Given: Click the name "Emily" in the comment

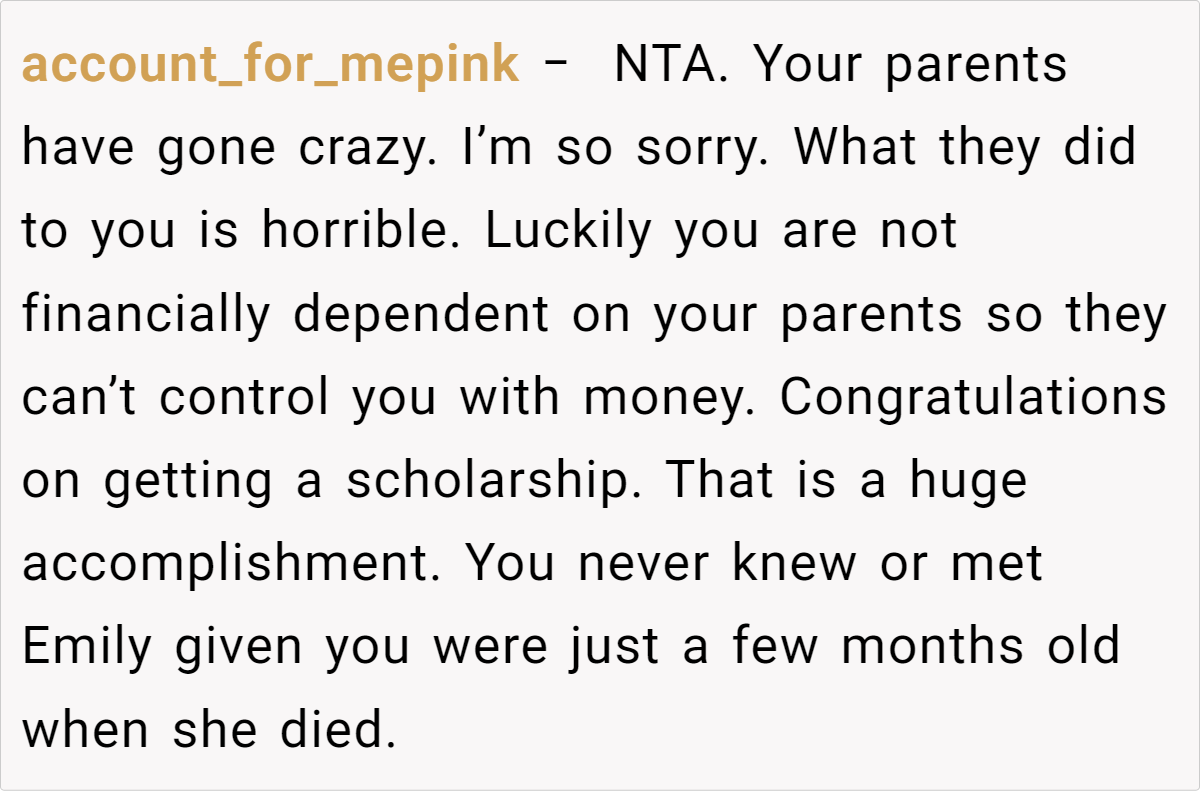Looking at the screenshot, I should (87, 647).
